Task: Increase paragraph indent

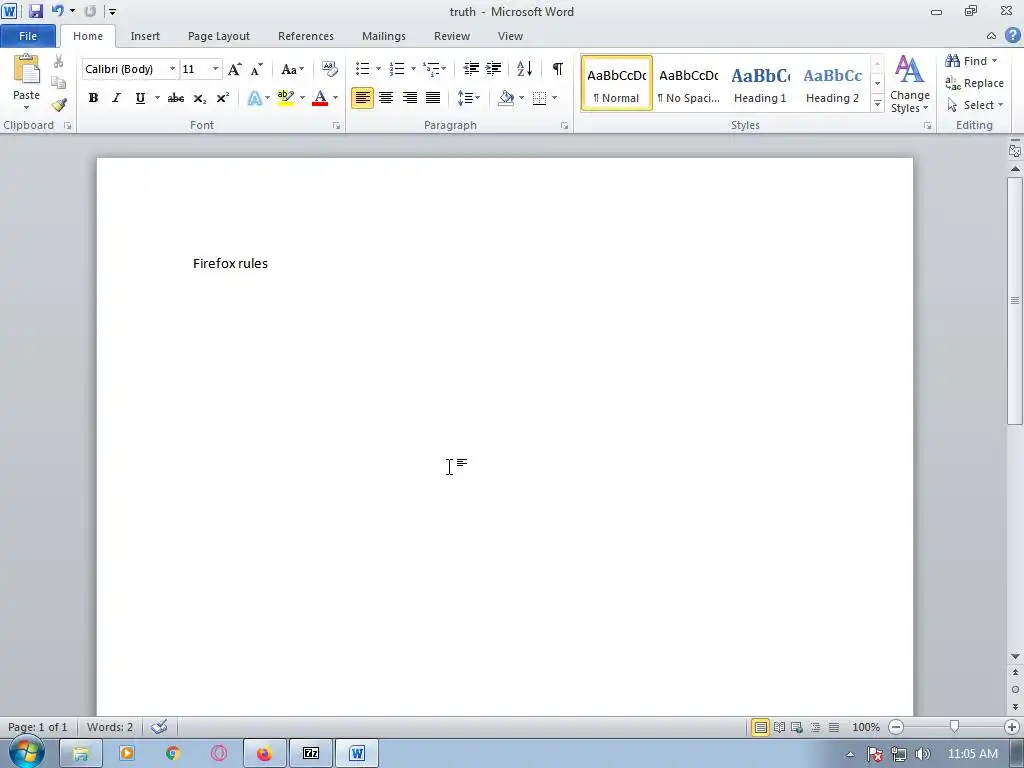Action: coord(494,69)
